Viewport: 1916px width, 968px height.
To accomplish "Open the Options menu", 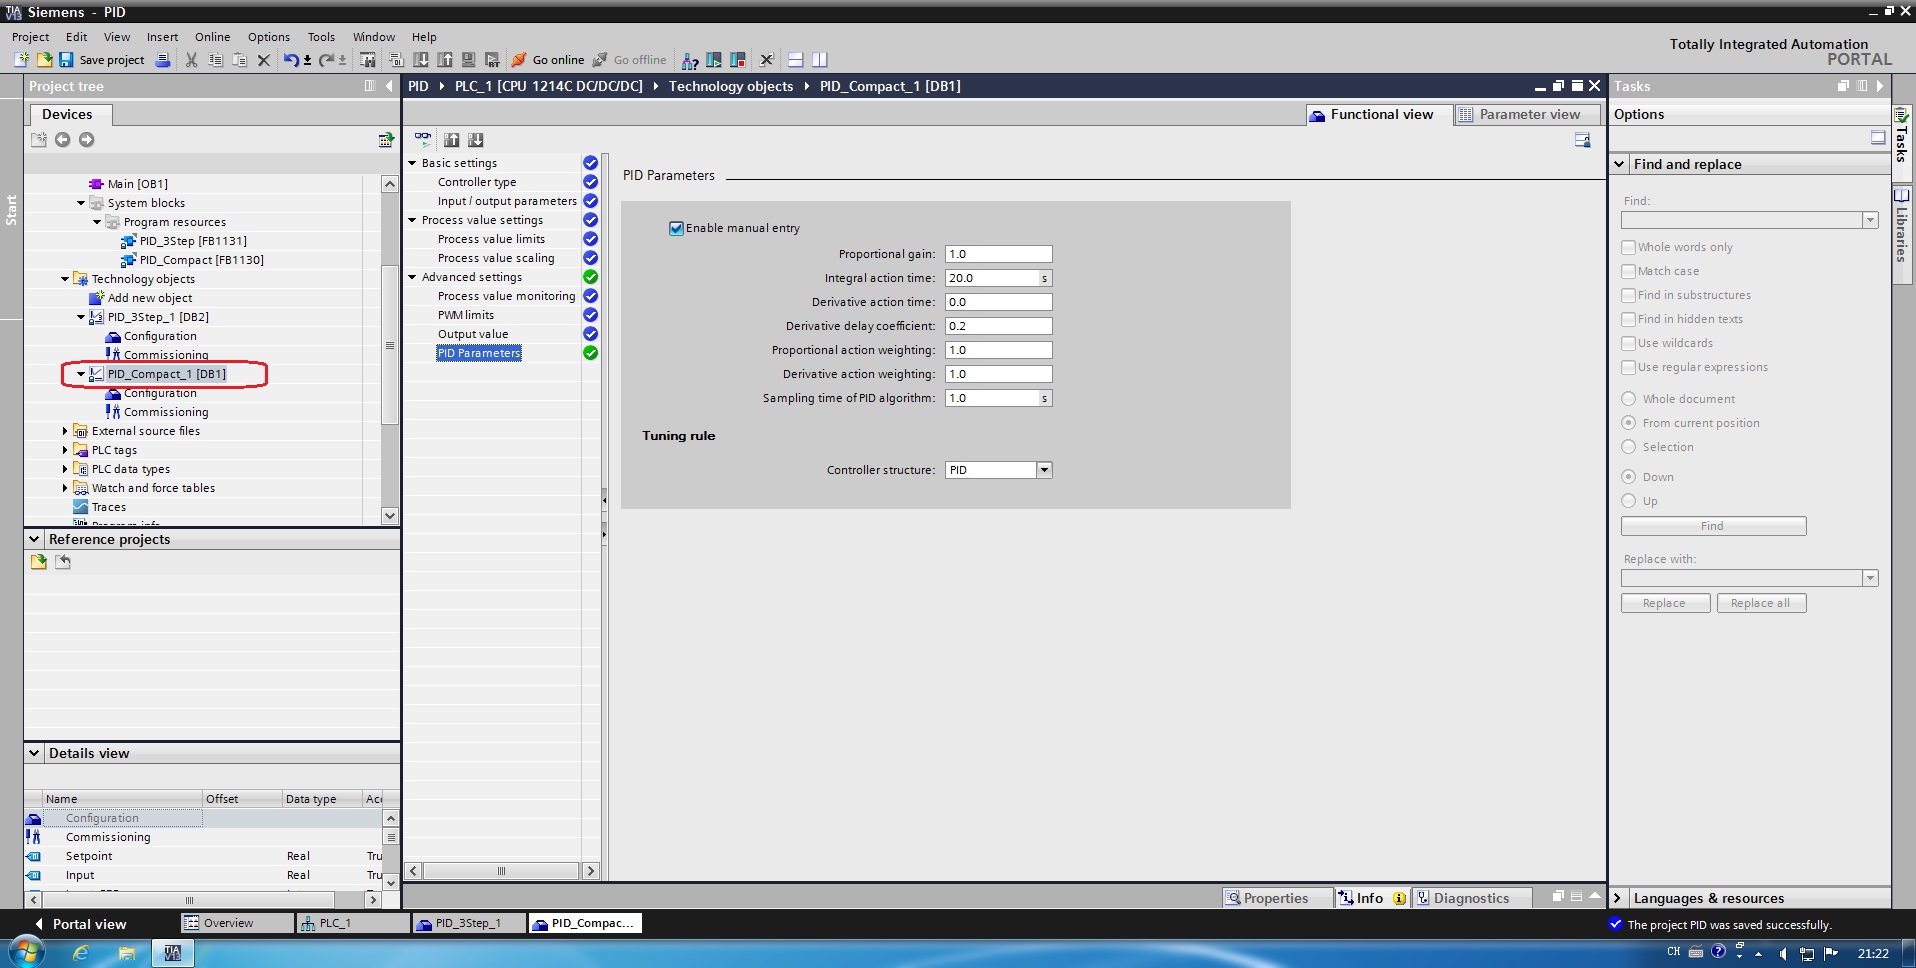I will pyautogui.click(x=269, y=37).
